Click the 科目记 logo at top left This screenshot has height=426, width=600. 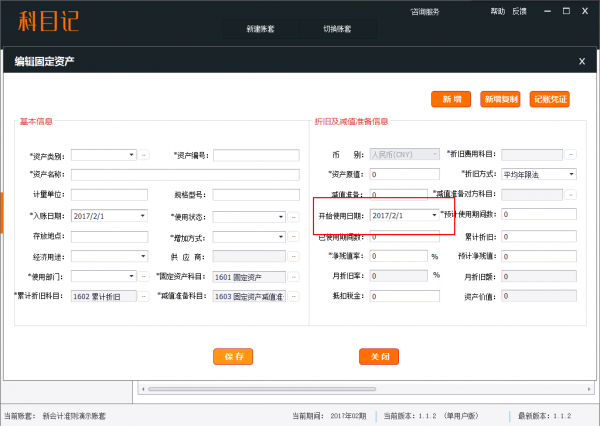[x=43, y=18]
